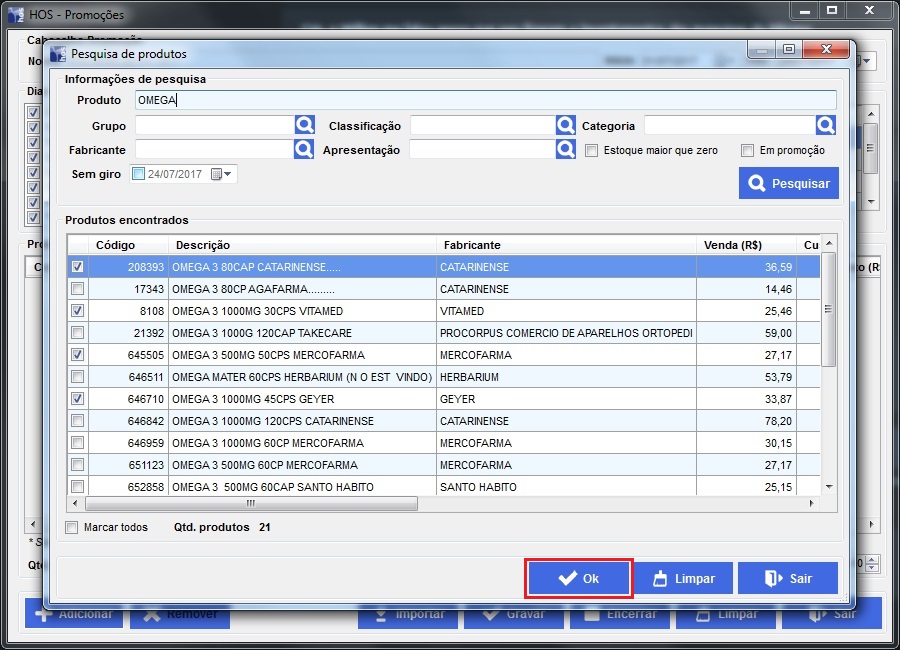
Task: Confirm selection with the Ok button
Action: 579,578
